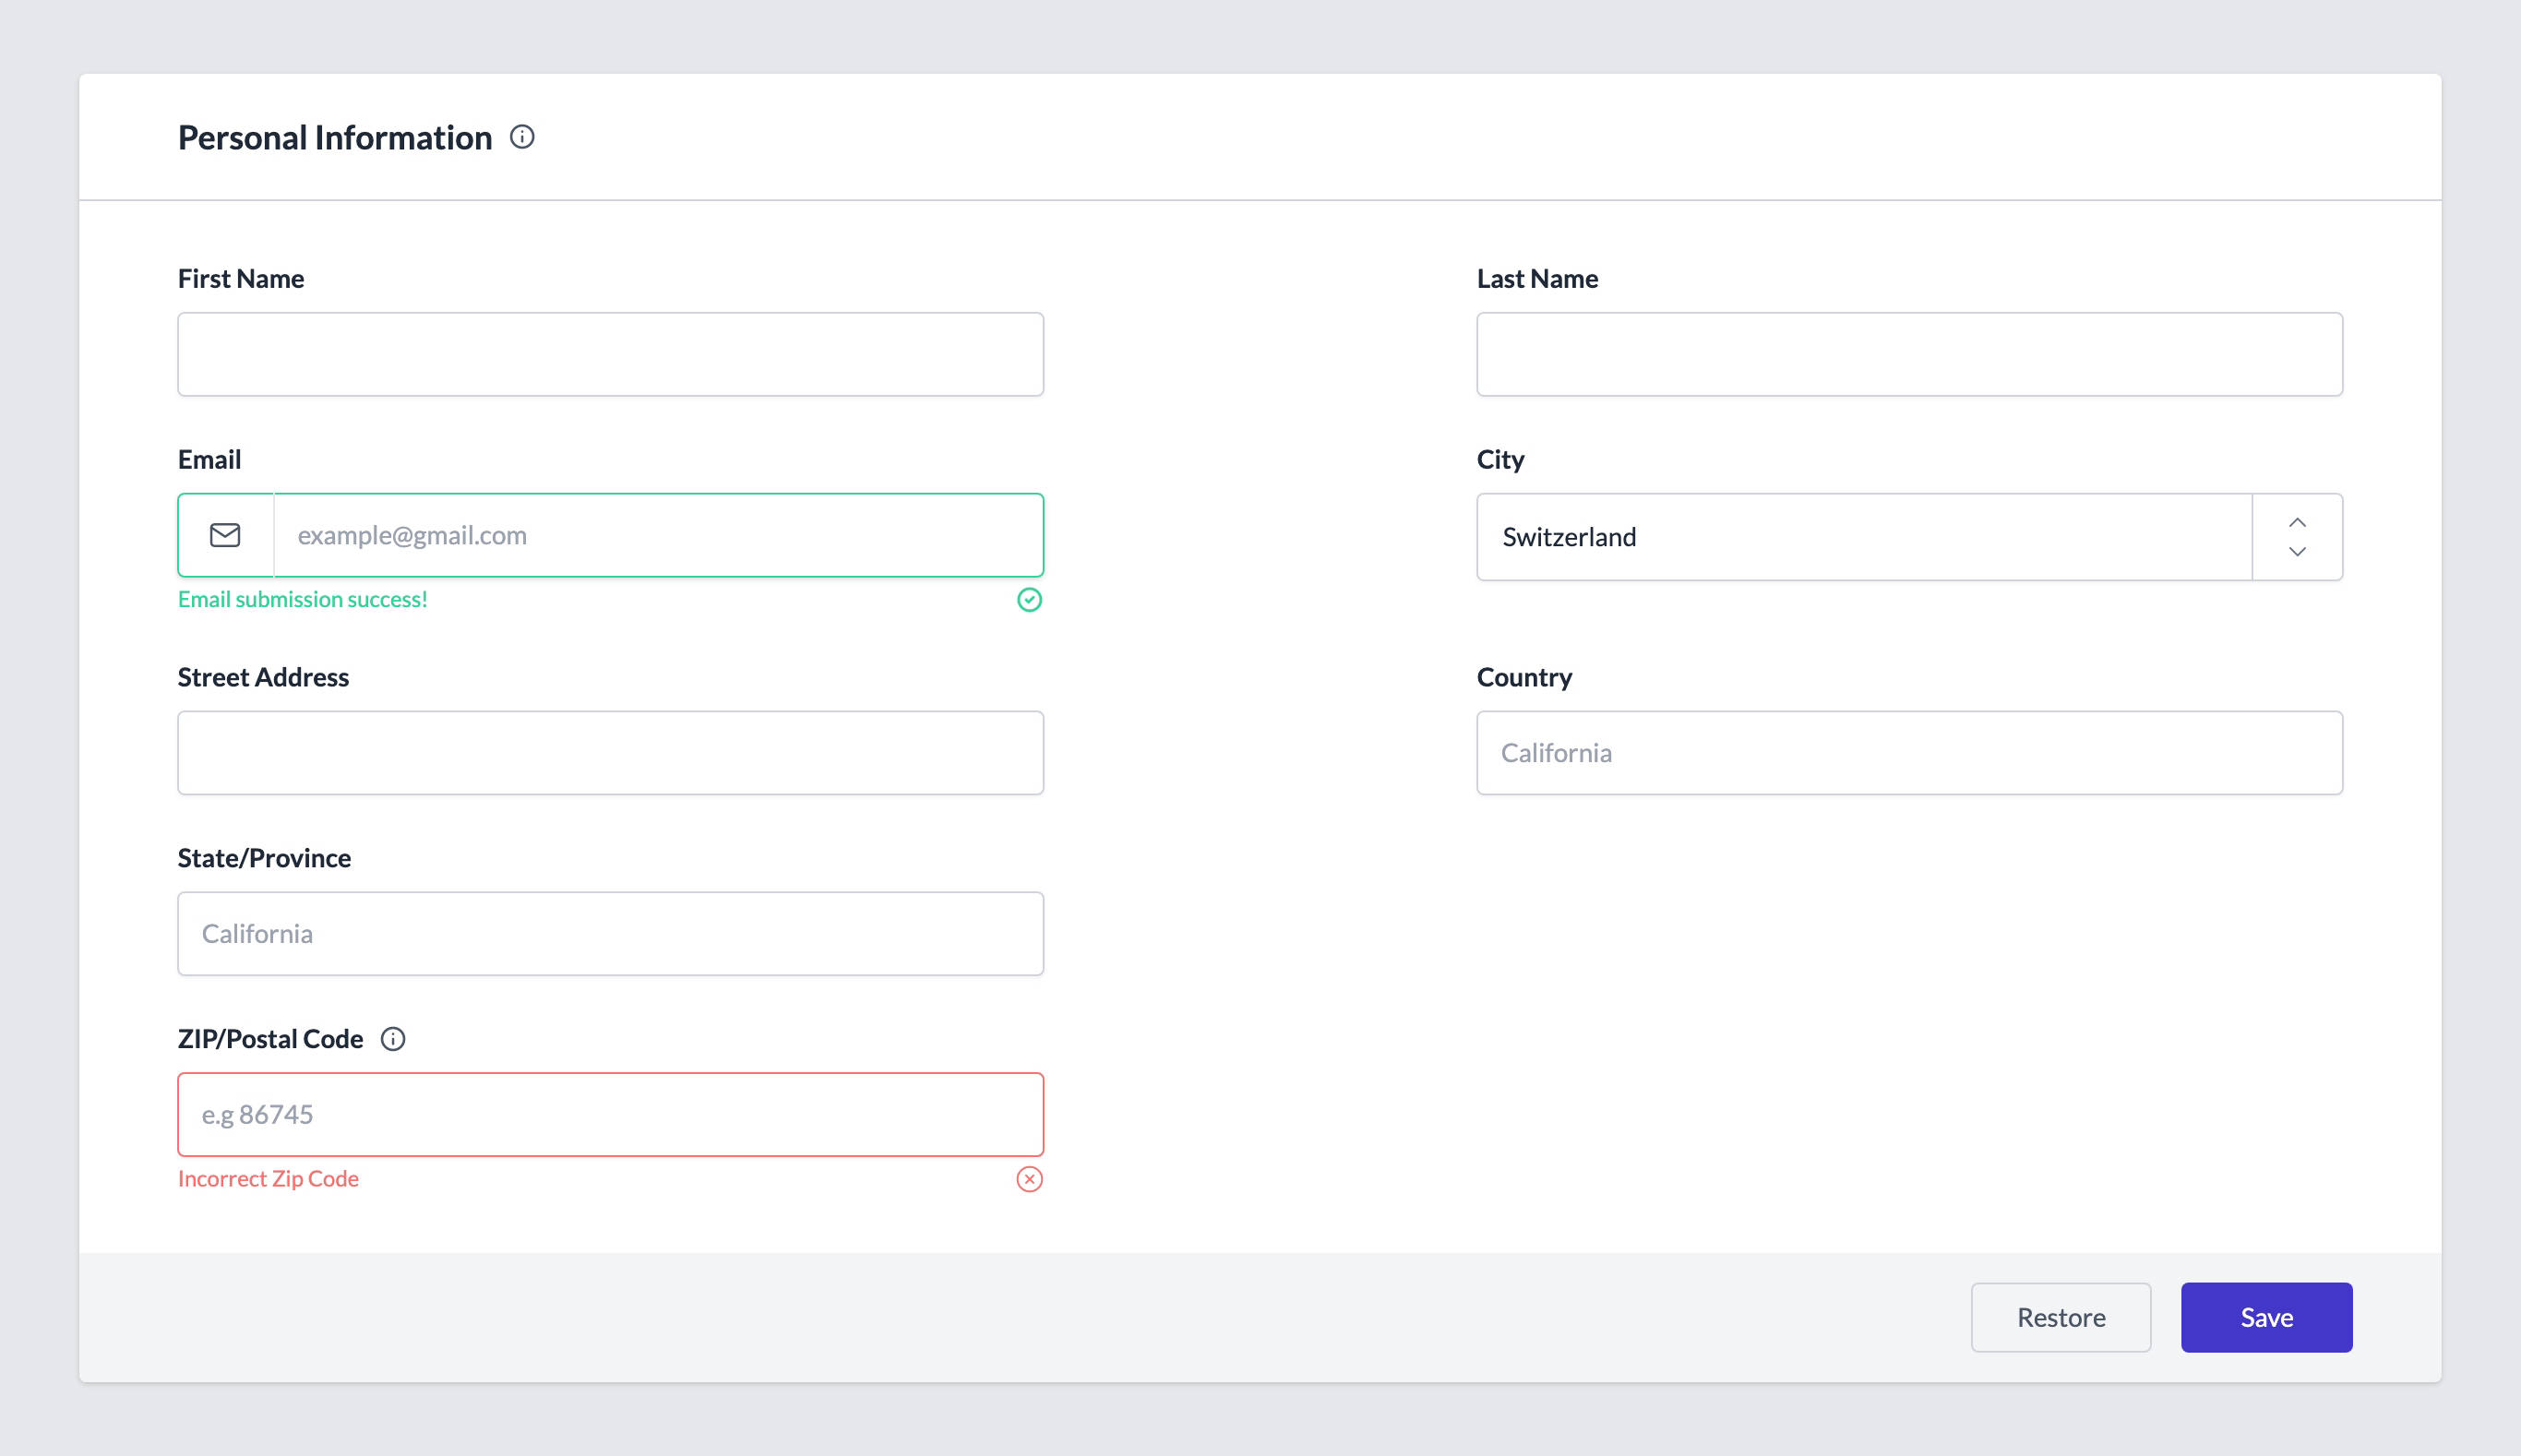This screenshot has width=2521, height=1456.
Task: Click the red error circle icon near ZIP
Action: coord(1027,1178)
